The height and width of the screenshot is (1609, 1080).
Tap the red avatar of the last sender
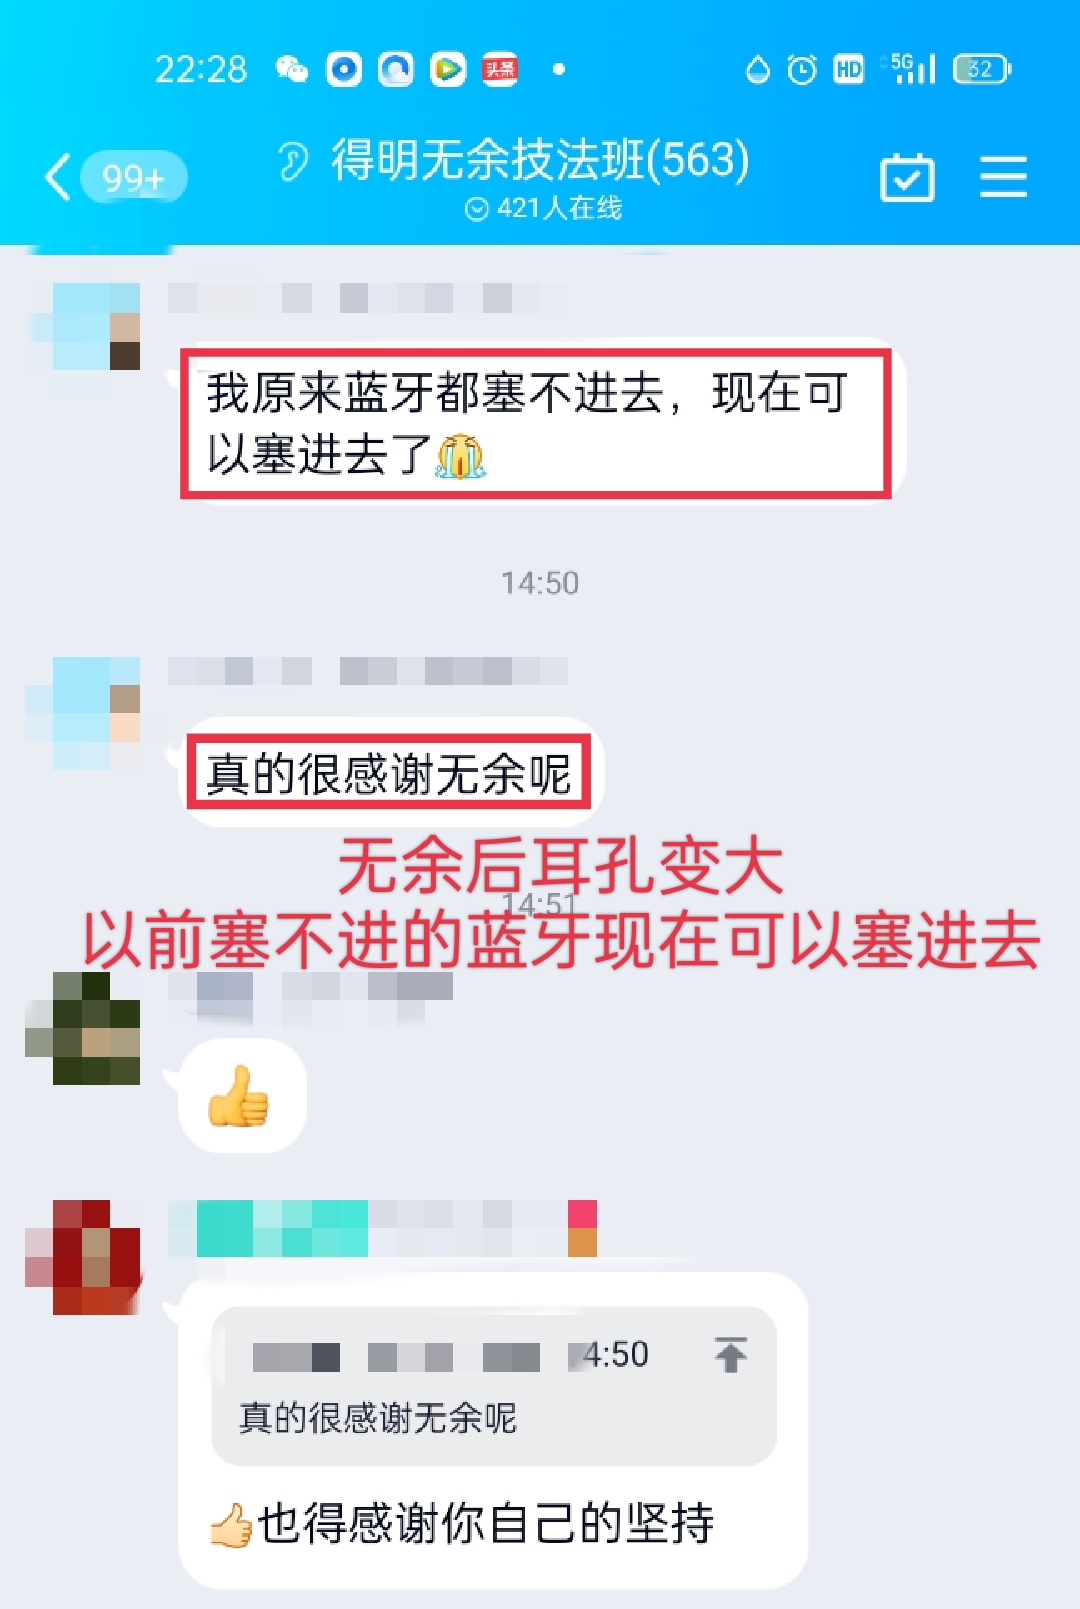coord(84,1257)
